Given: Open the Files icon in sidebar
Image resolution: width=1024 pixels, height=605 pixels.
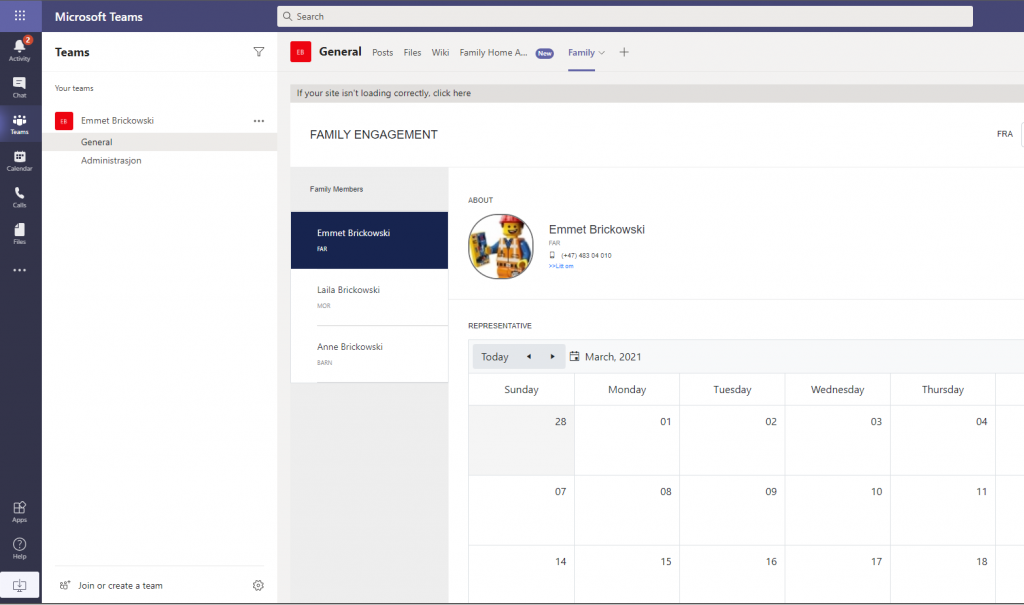Looking at the screenshot, I should pyautogui.click(x=20, y=234).
